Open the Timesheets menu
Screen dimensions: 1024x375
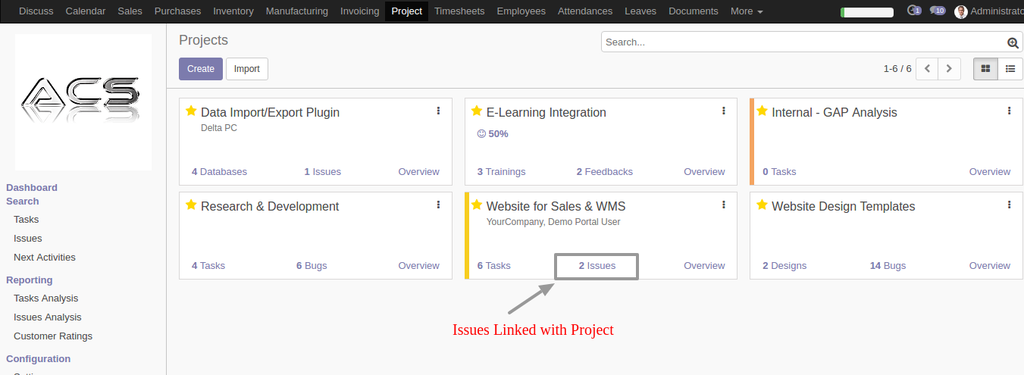[459, 11]
